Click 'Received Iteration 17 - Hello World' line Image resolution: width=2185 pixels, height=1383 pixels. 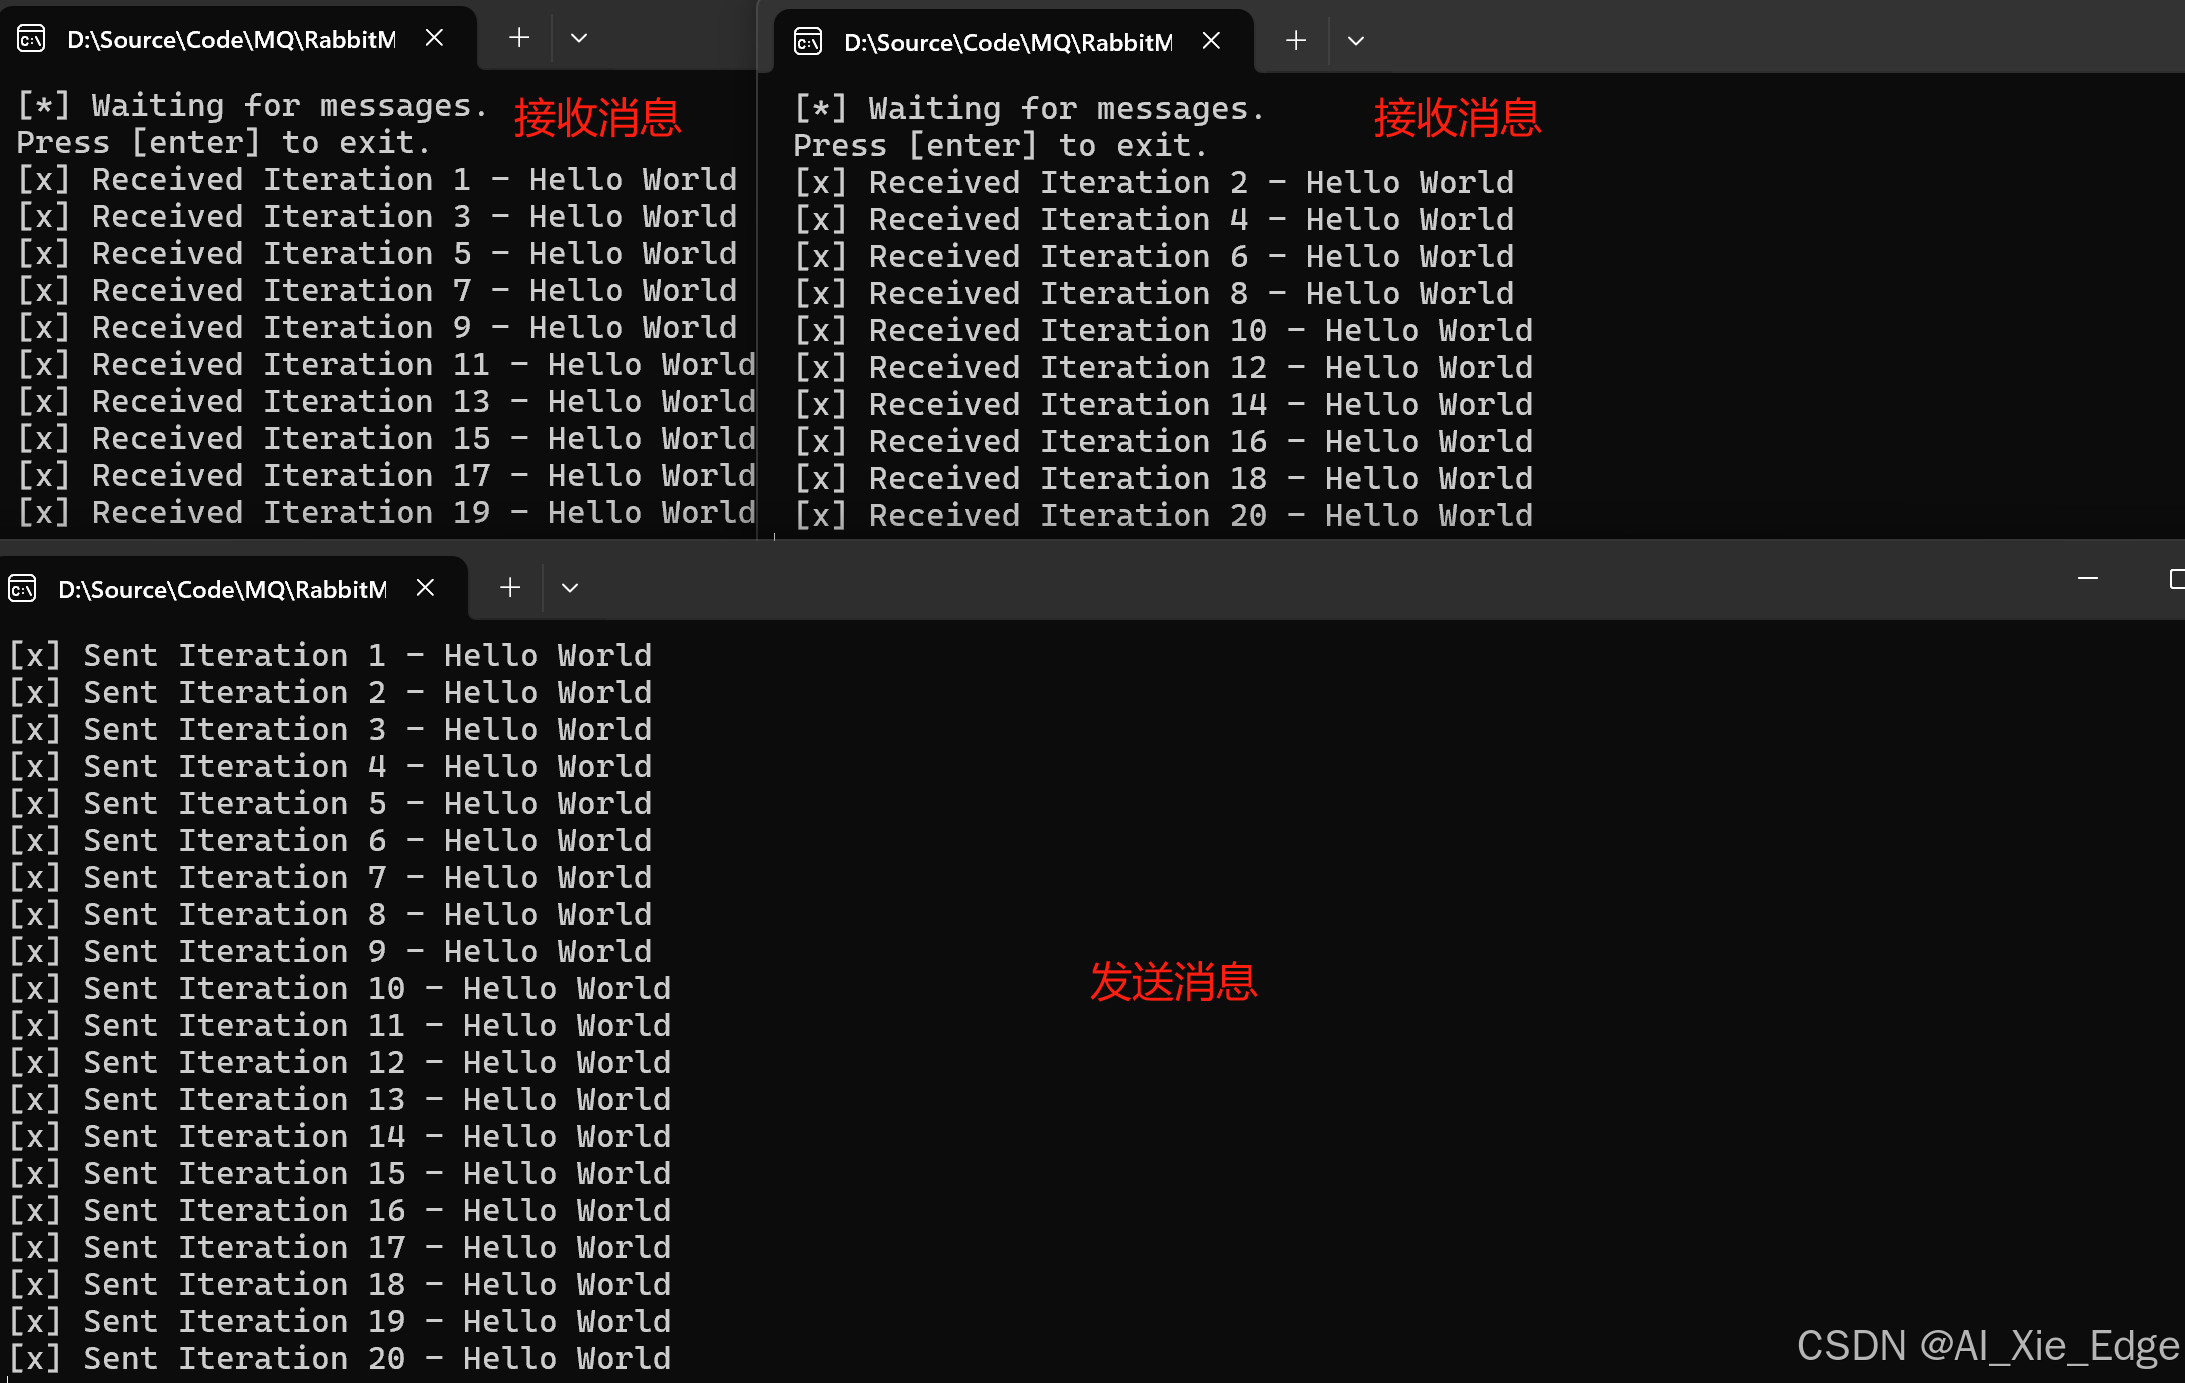coord(387,476)
